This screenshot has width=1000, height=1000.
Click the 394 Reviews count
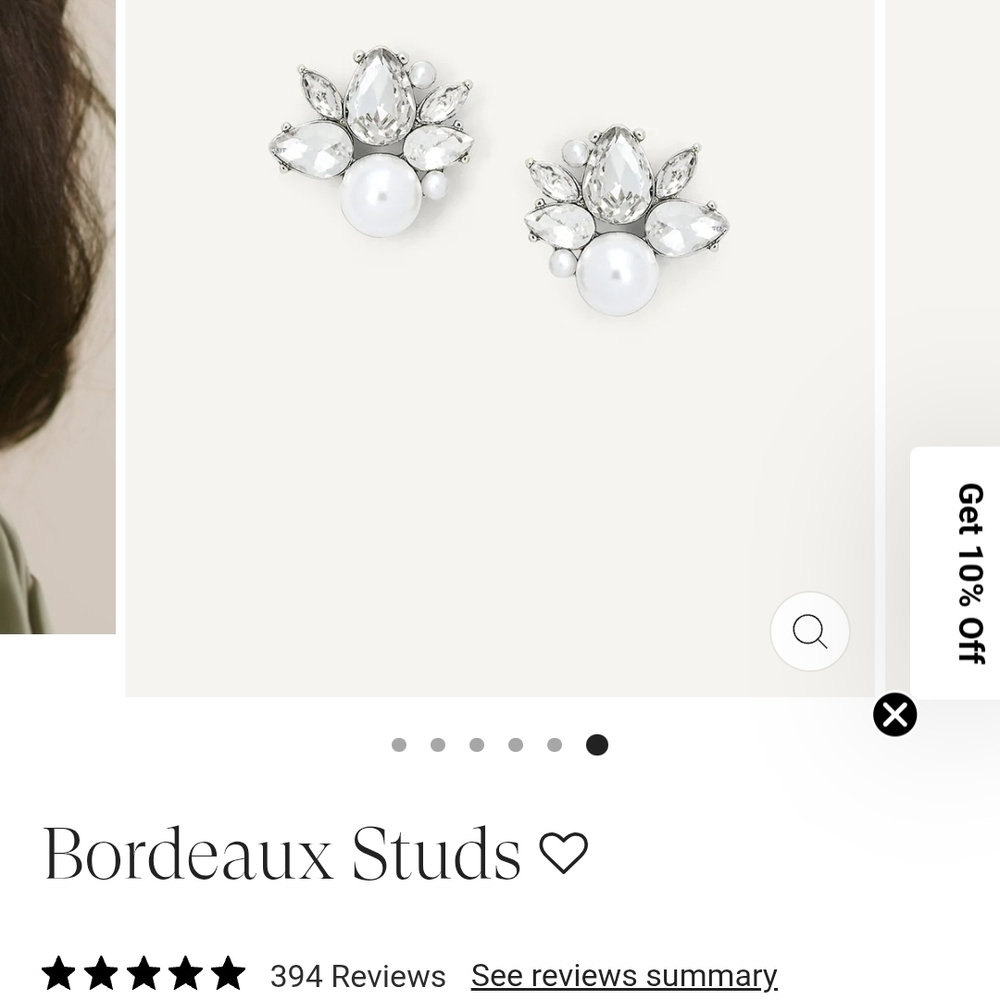[358, 975]
